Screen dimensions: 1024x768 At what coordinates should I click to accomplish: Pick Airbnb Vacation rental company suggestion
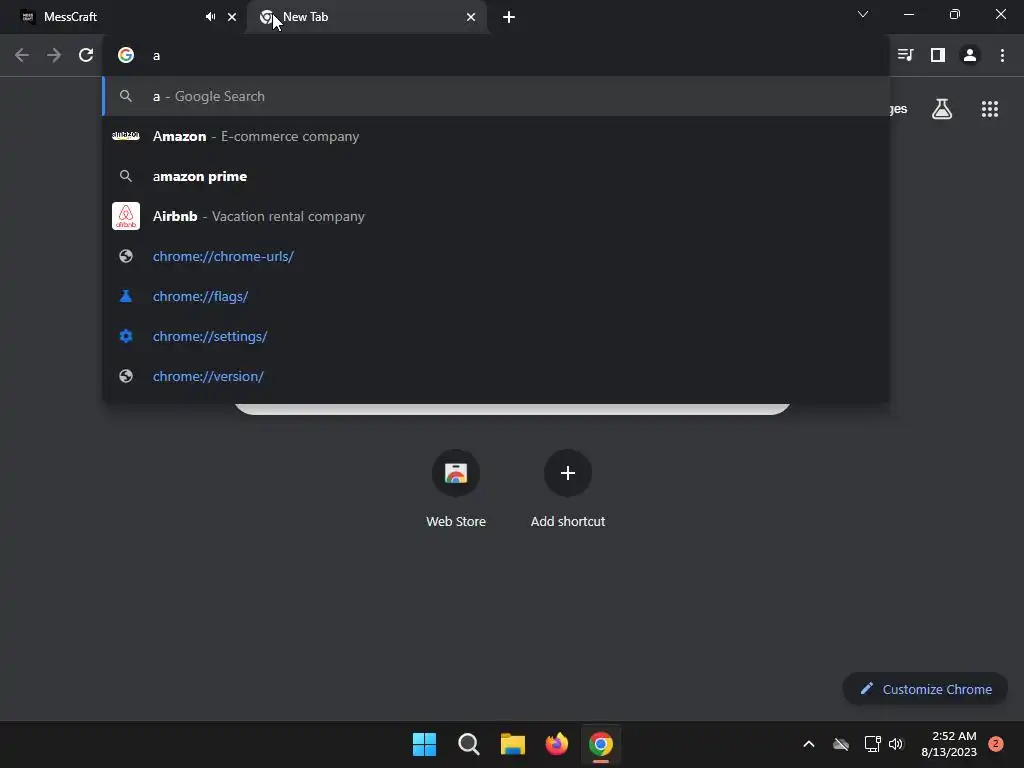point(496,216)
